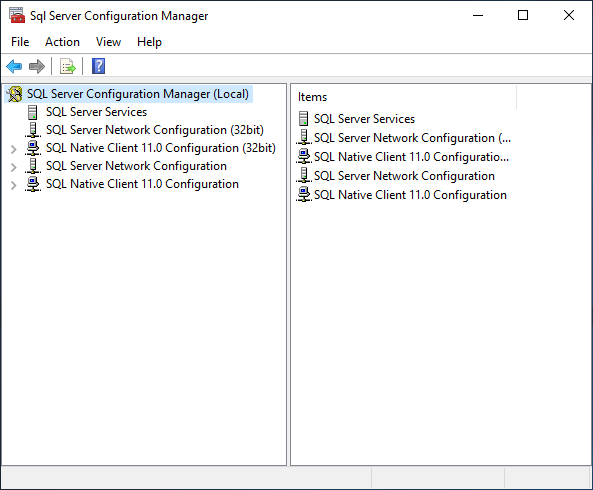Click truncated Native Client Configuratio... icon in Items list
This screenshot has width=593, height=490.
click(304, 157)
